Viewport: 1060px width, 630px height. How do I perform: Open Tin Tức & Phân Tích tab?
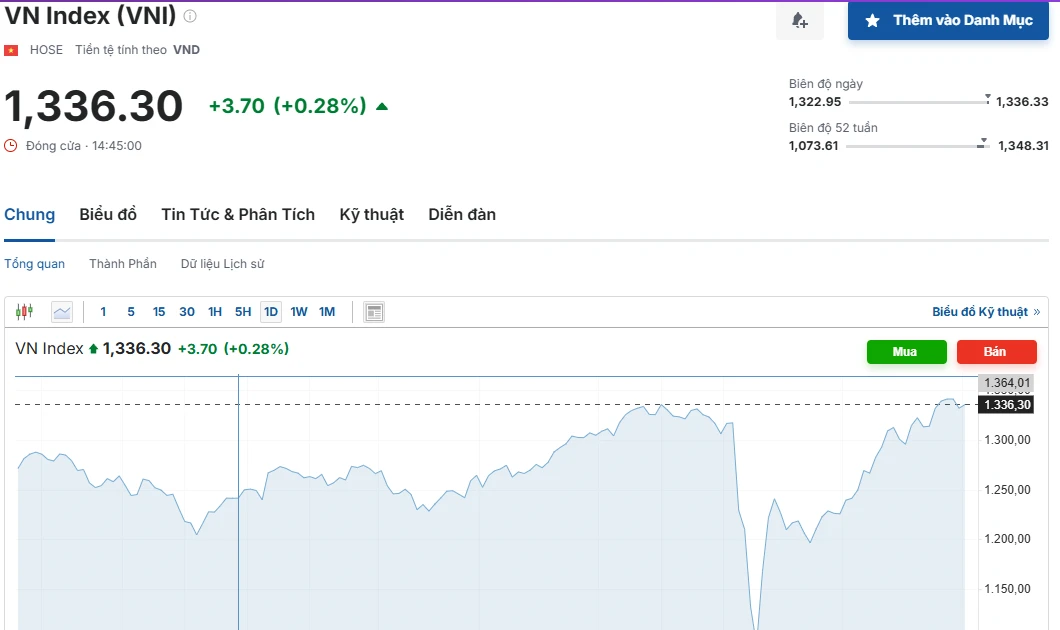(x=238, y=214)
